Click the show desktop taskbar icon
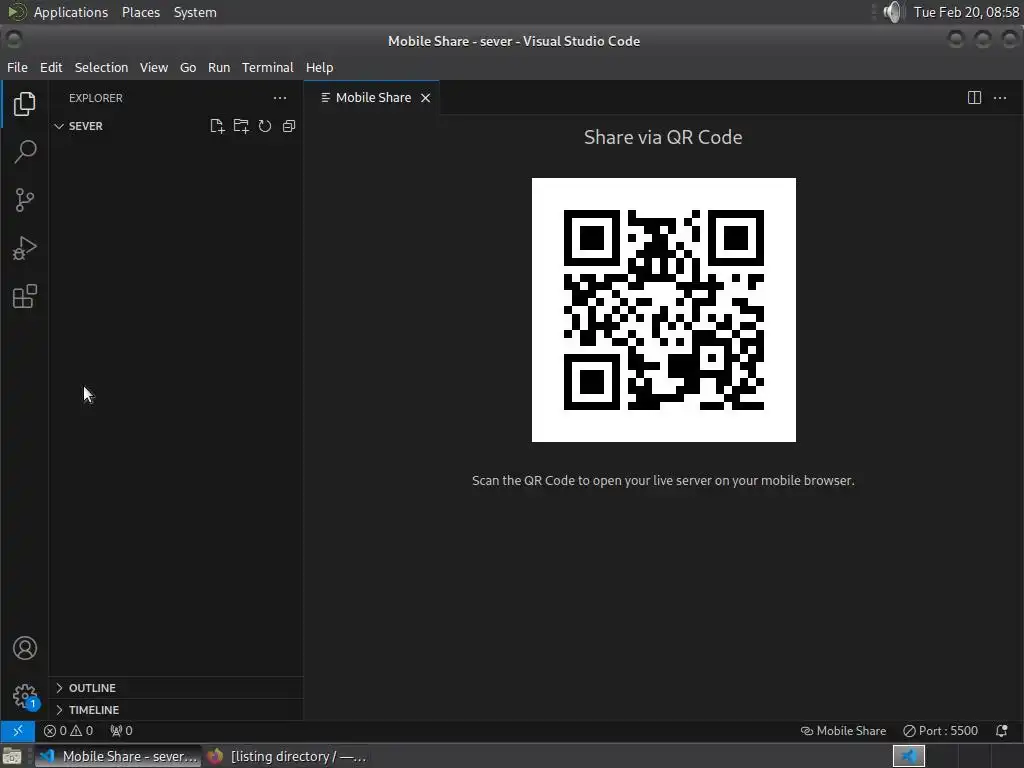The height and width of the screenshot is (768, 1024). (12, 756)
